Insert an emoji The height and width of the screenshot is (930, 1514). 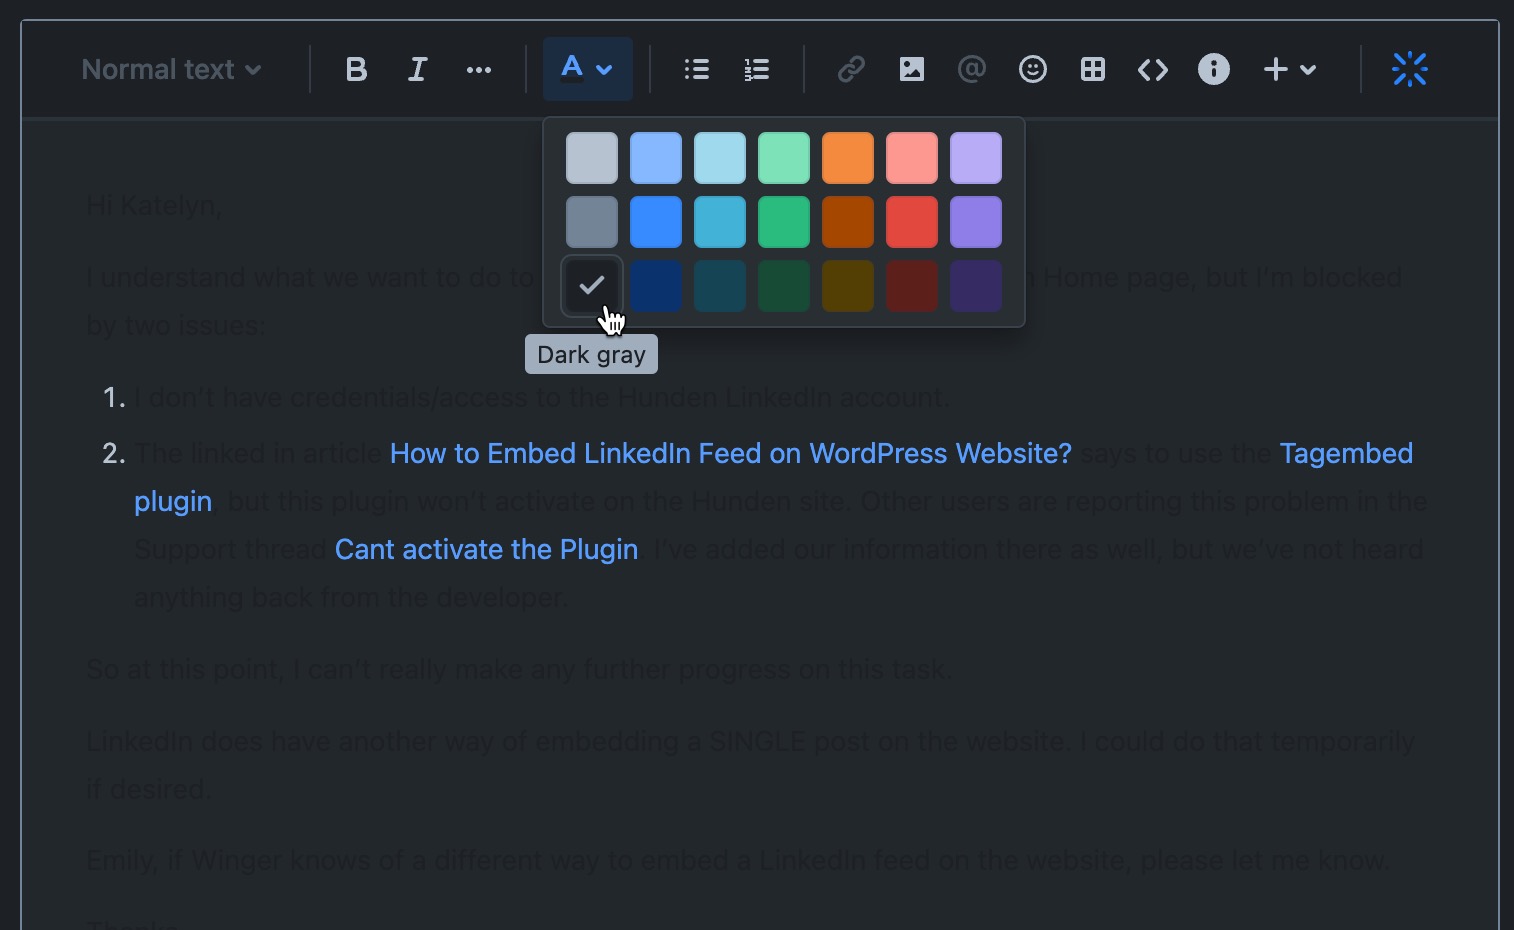coord(1032,69)
